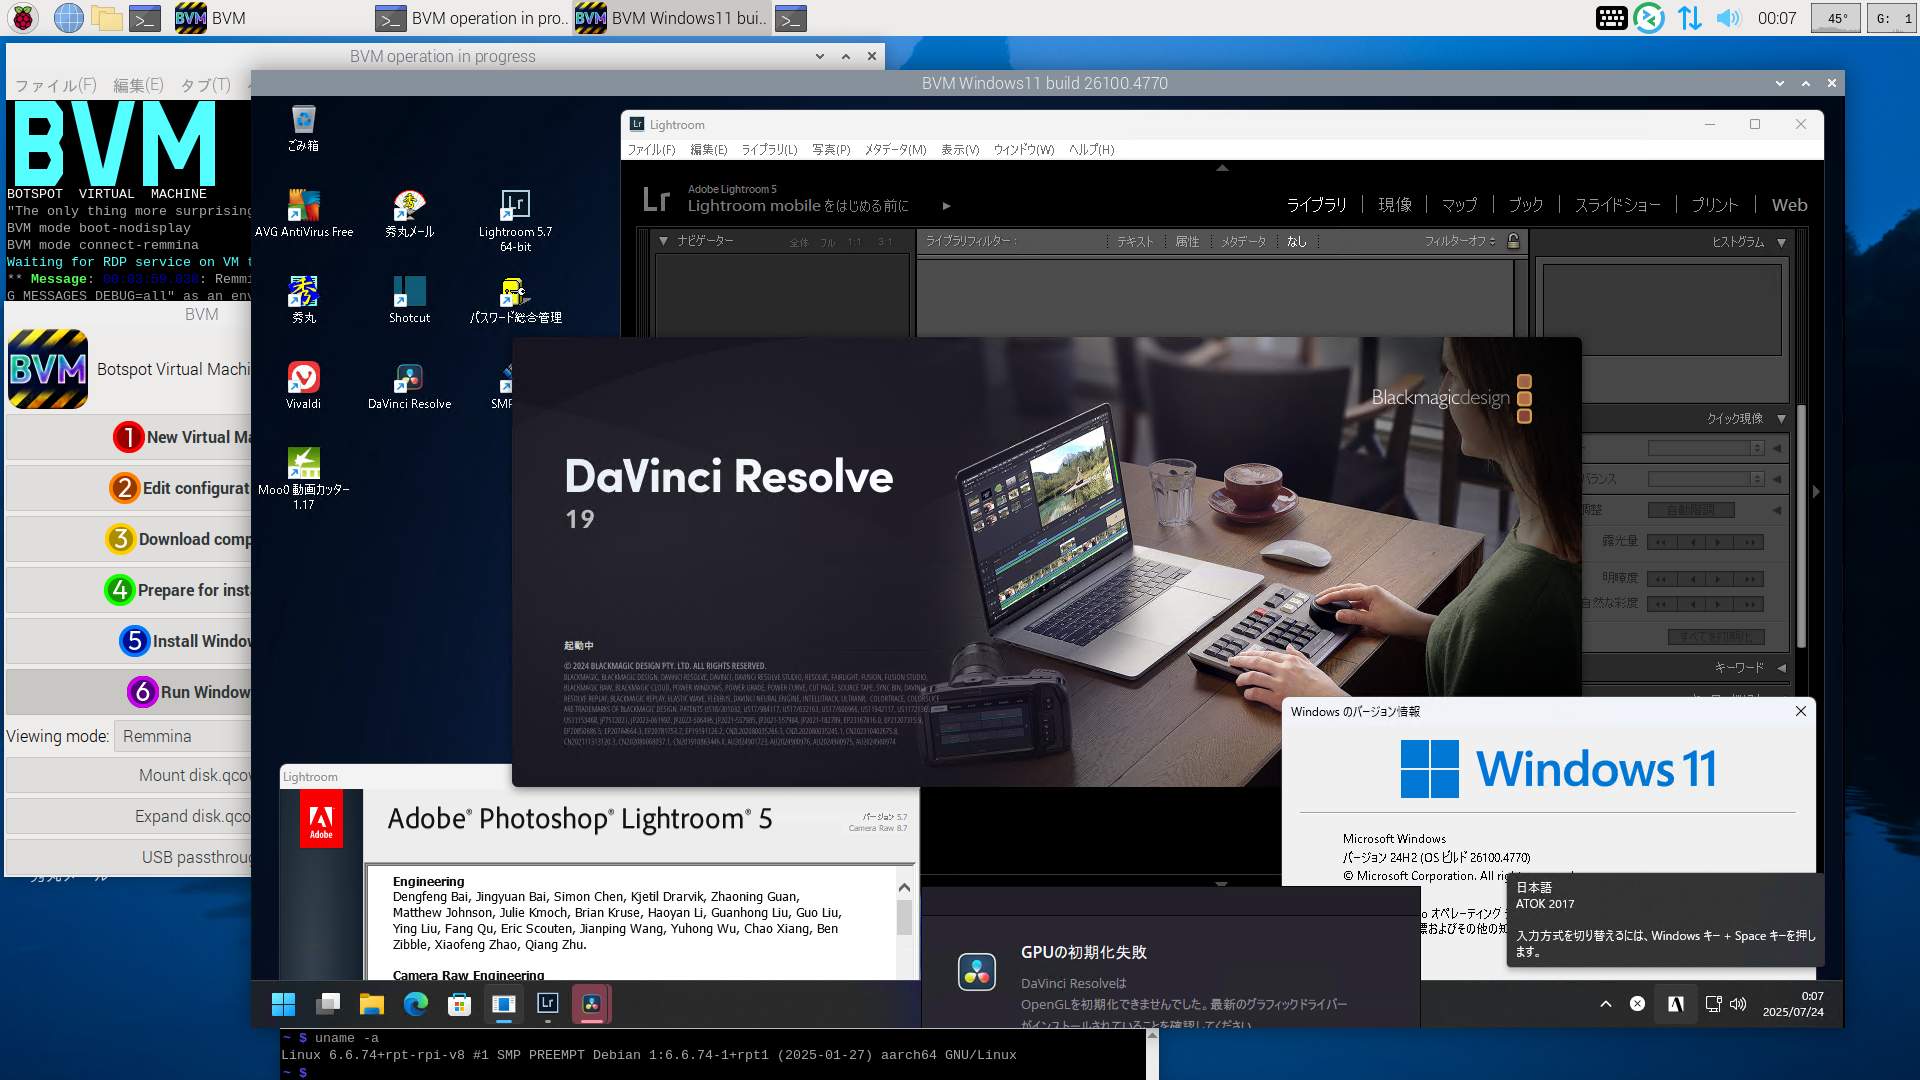
Task: Open Lightroom メタデータ(M) menu
Action: tap(895, 149)
